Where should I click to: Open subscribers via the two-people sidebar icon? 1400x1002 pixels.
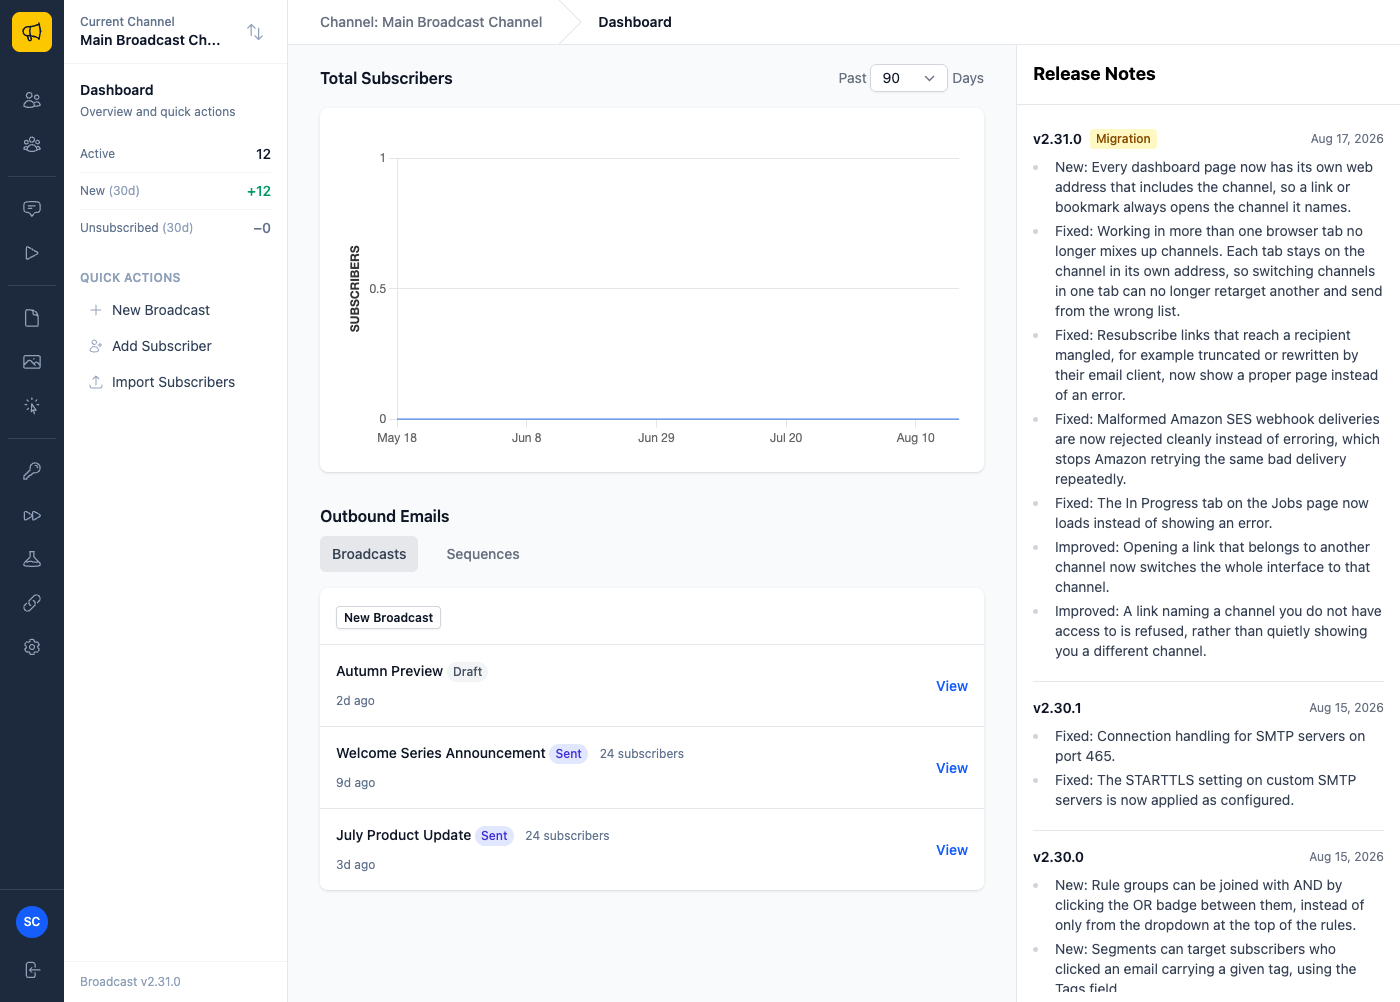(x=32, y=100)
